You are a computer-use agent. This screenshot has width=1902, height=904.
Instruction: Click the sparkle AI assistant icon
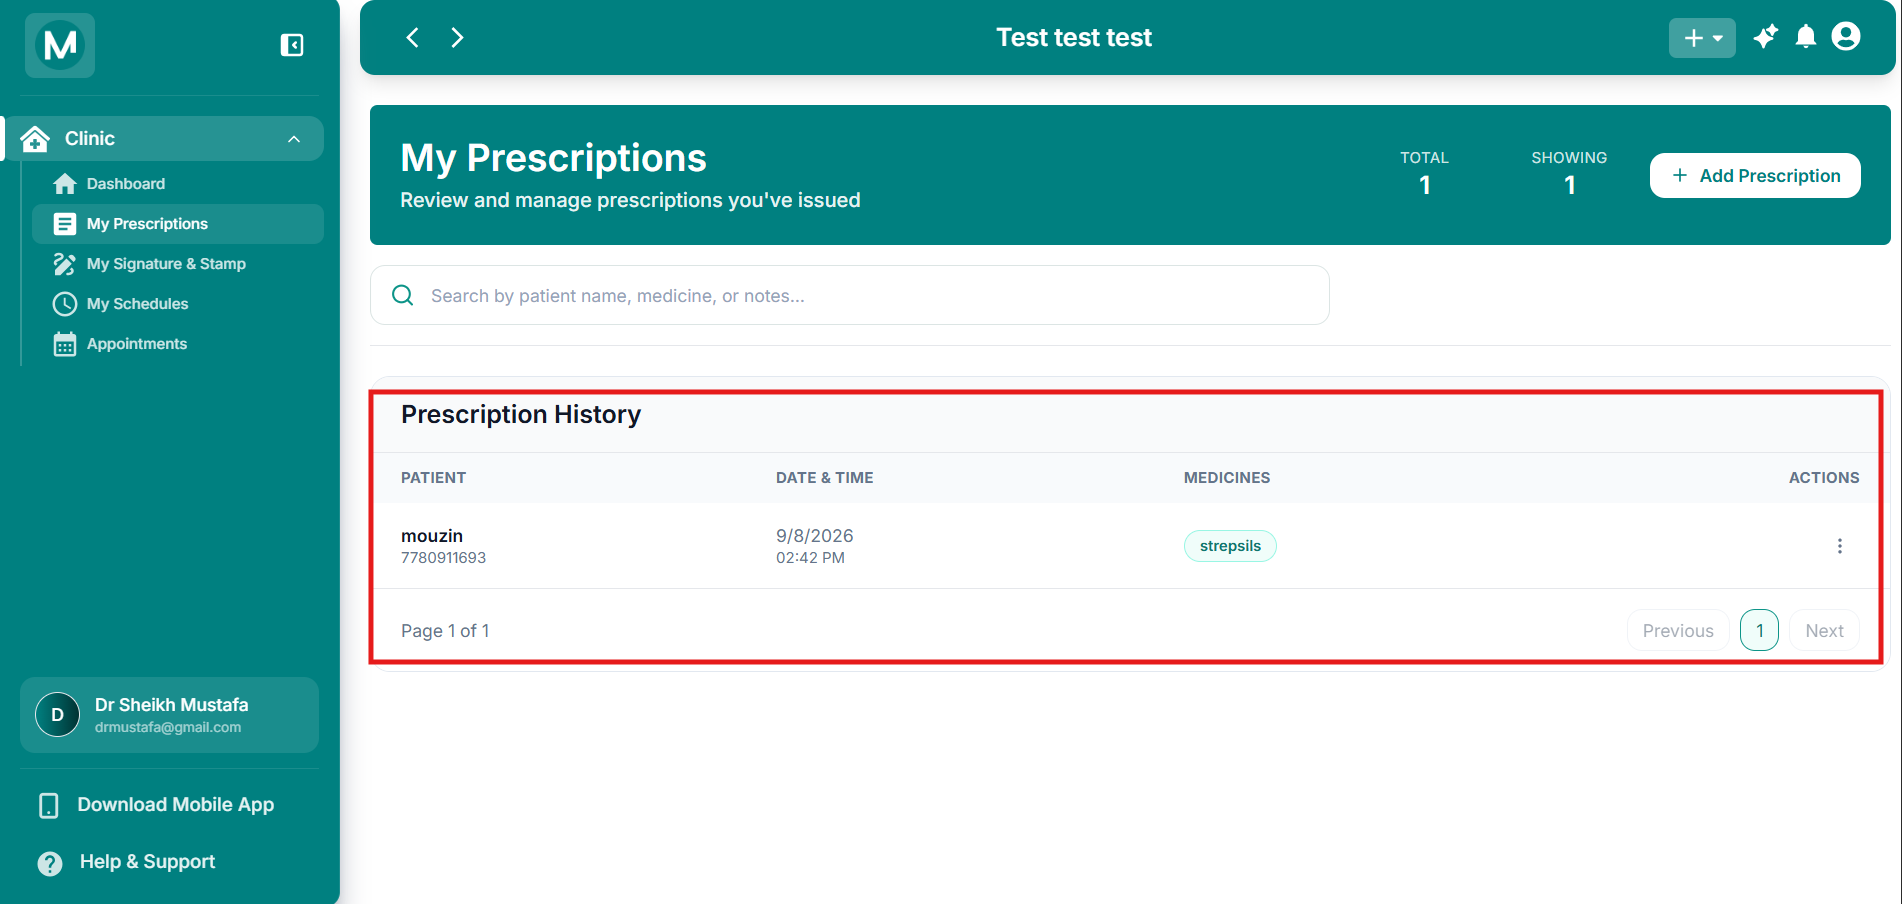pyautogui.click(x=1766, y=37)
